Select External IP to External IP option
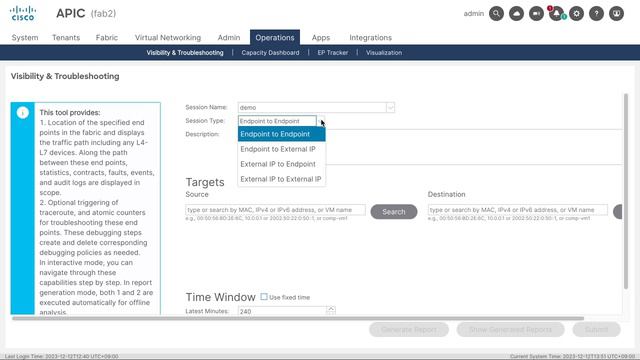Image resolution: width=640 pixels, height=360 pixels. pyautogui.click(x=282, y=179)
